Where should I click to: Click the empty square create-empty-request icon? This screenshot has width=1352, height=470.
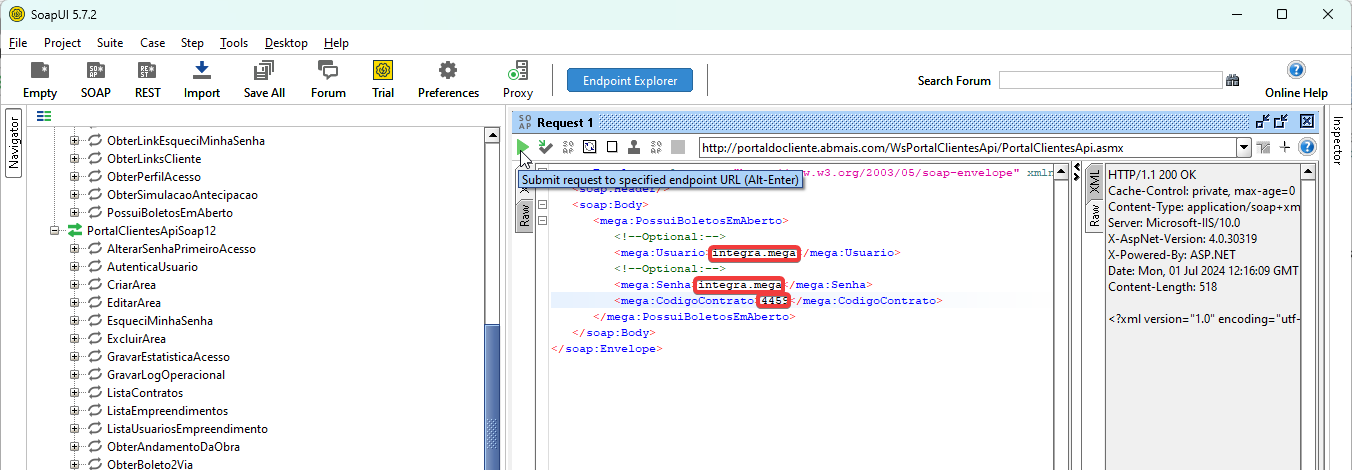[611, 147]
